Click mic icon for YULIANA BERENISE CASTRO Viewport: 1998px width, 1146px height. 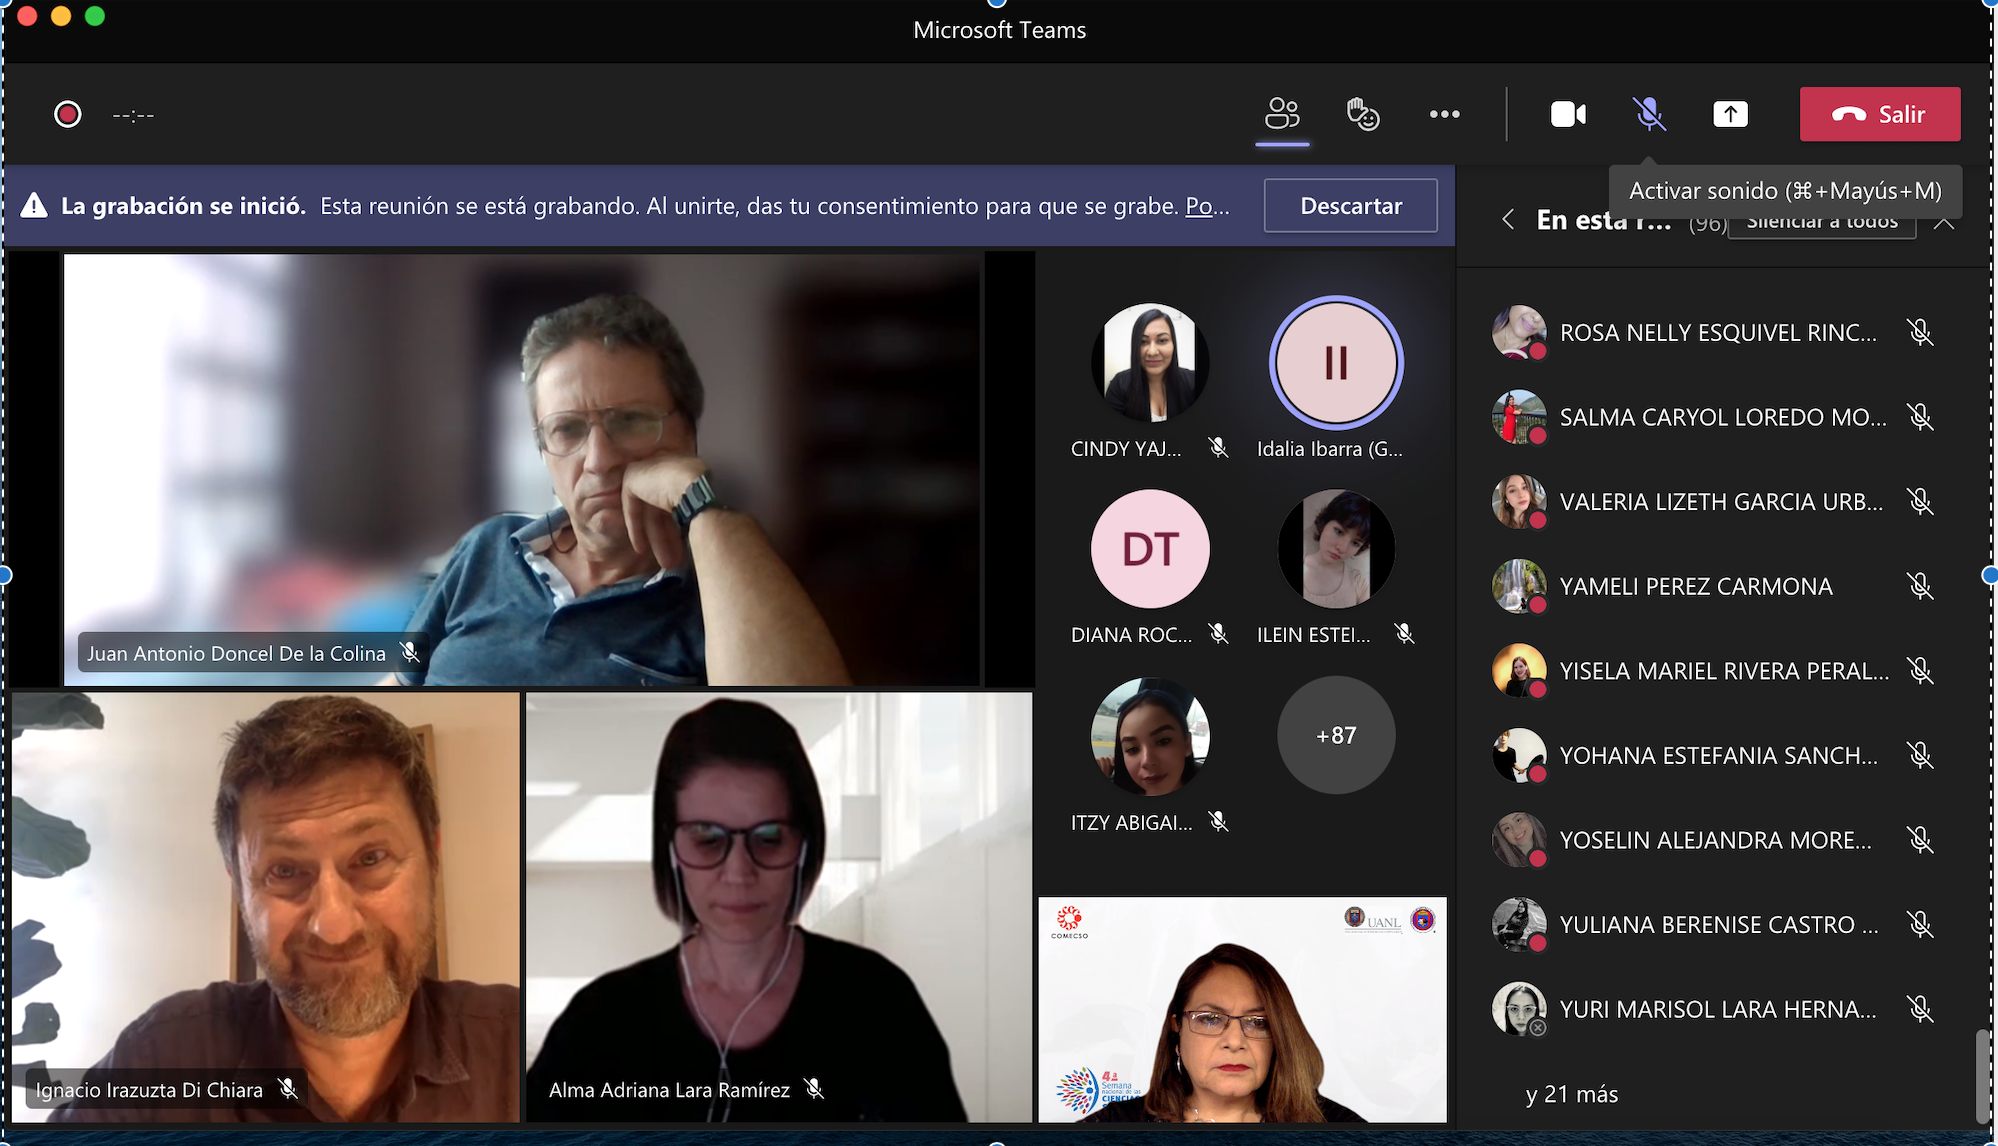click(x=1920, y=924)
